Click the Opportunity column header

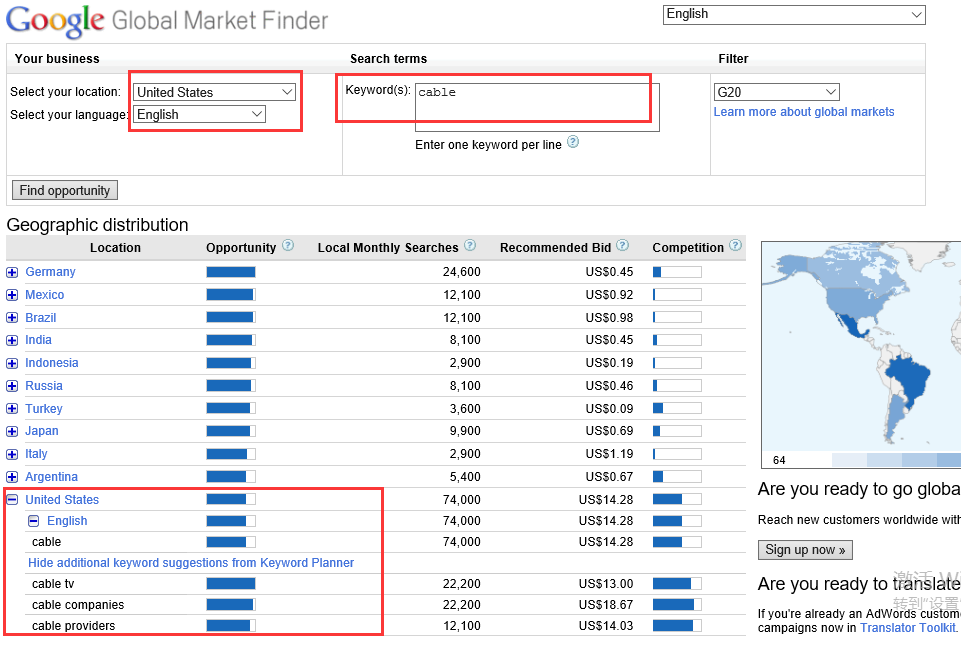click(241, 248)
